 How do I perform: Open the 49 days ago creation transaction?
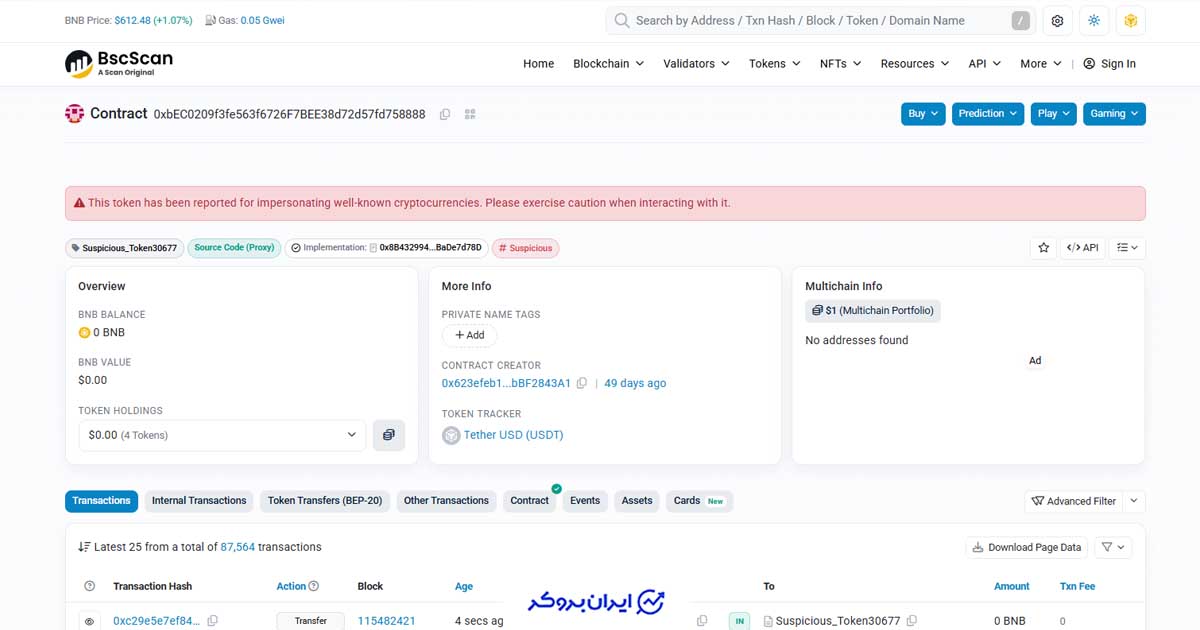point(635,383)
